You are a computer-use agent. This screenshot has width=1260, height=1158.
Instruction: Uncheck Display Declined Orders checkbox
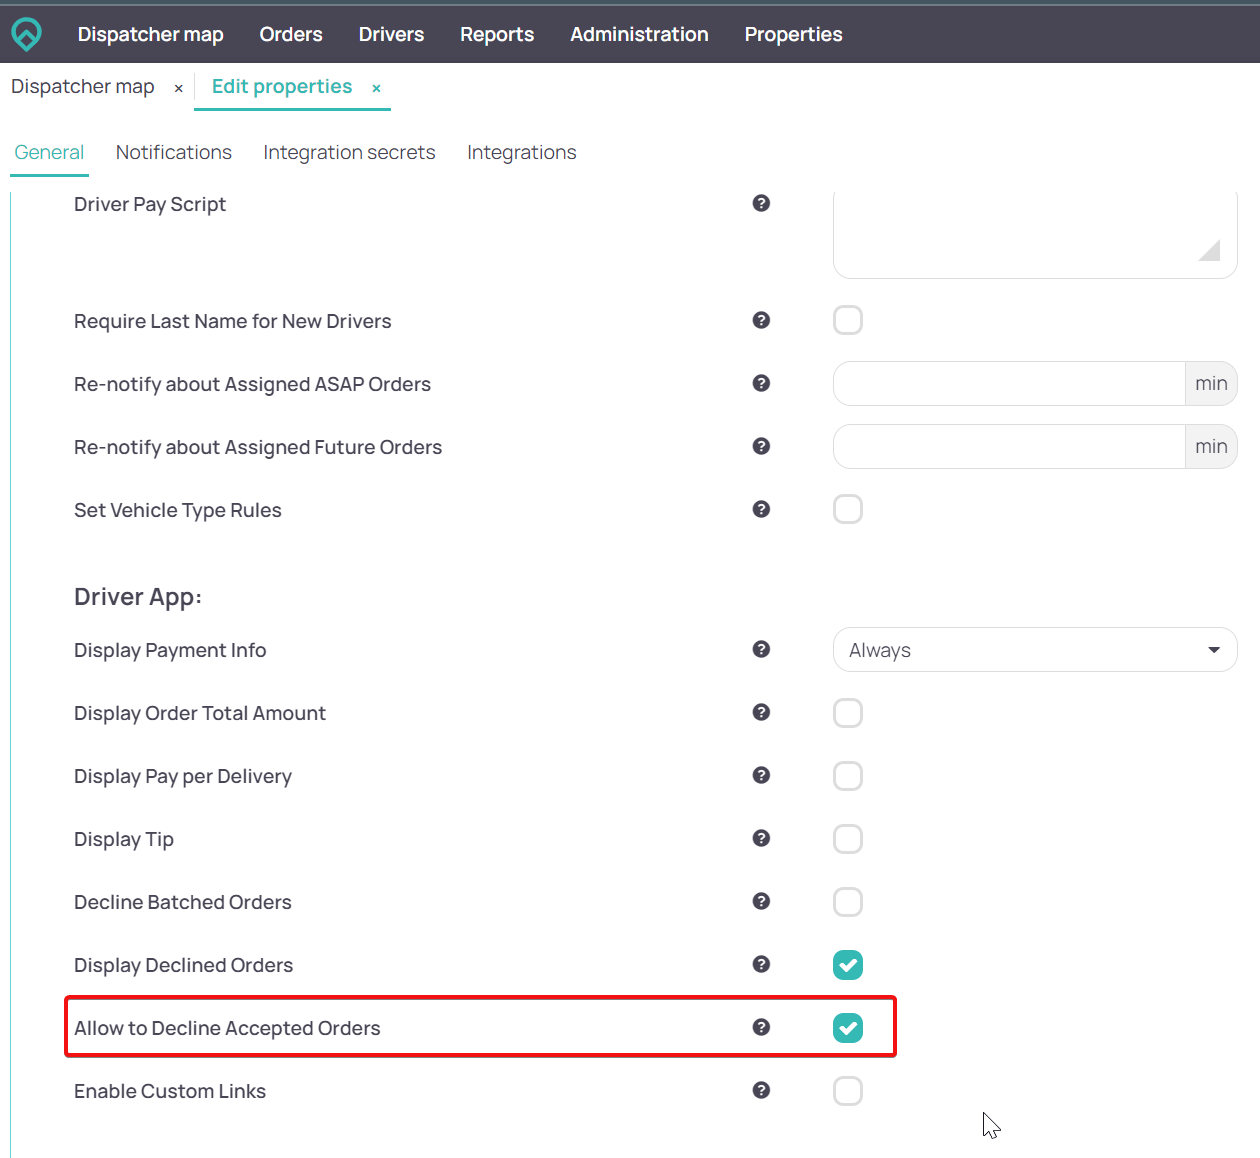click(848, 965)
